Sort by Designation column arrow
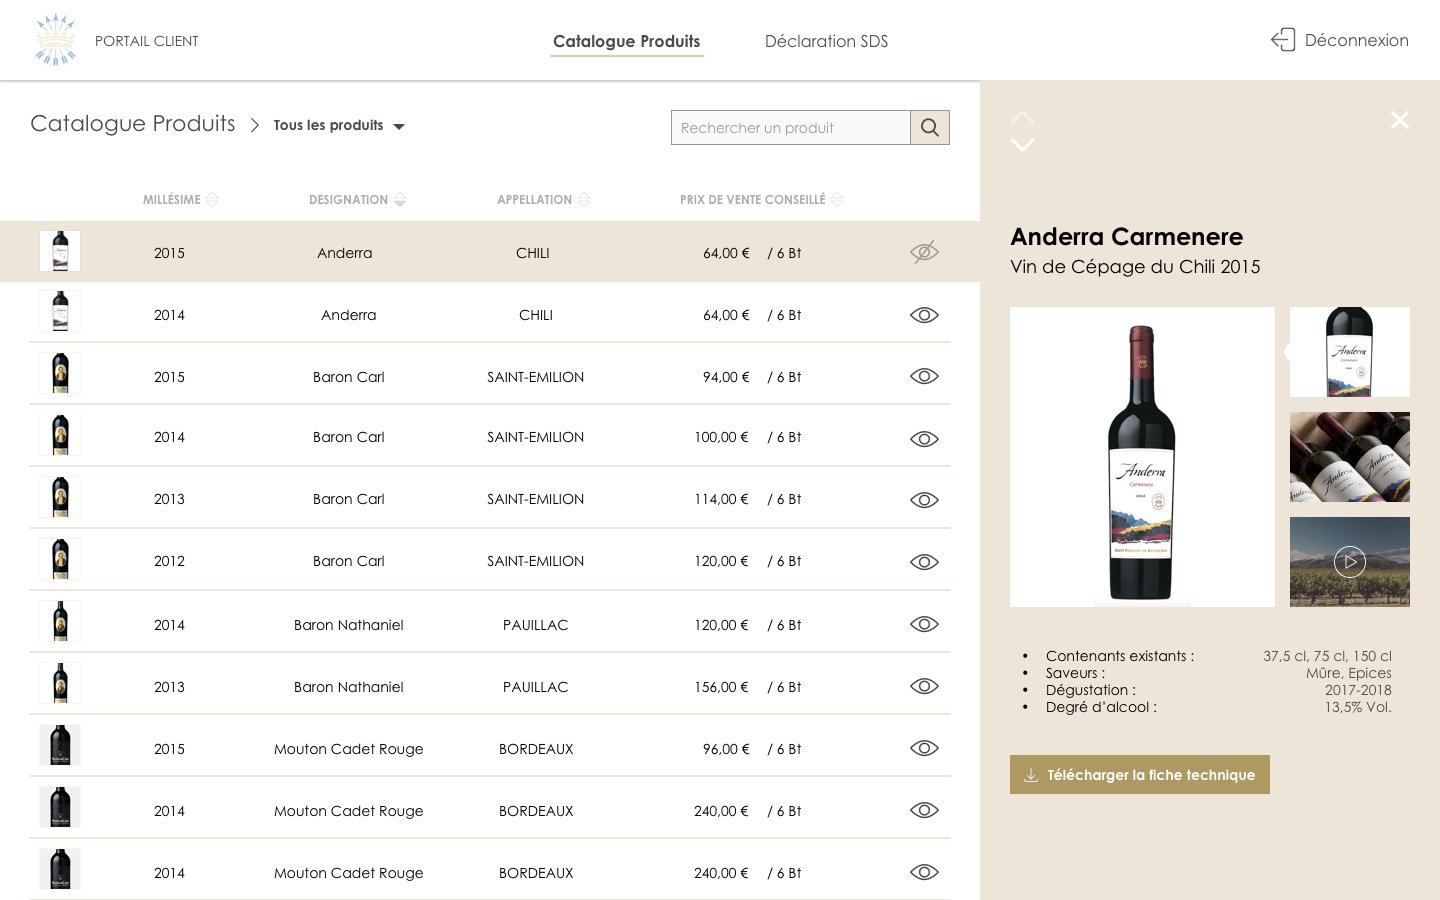Image resolution: width=1440 pixels, height=900 pixels. pyautogui.click(x=400, y=200)
